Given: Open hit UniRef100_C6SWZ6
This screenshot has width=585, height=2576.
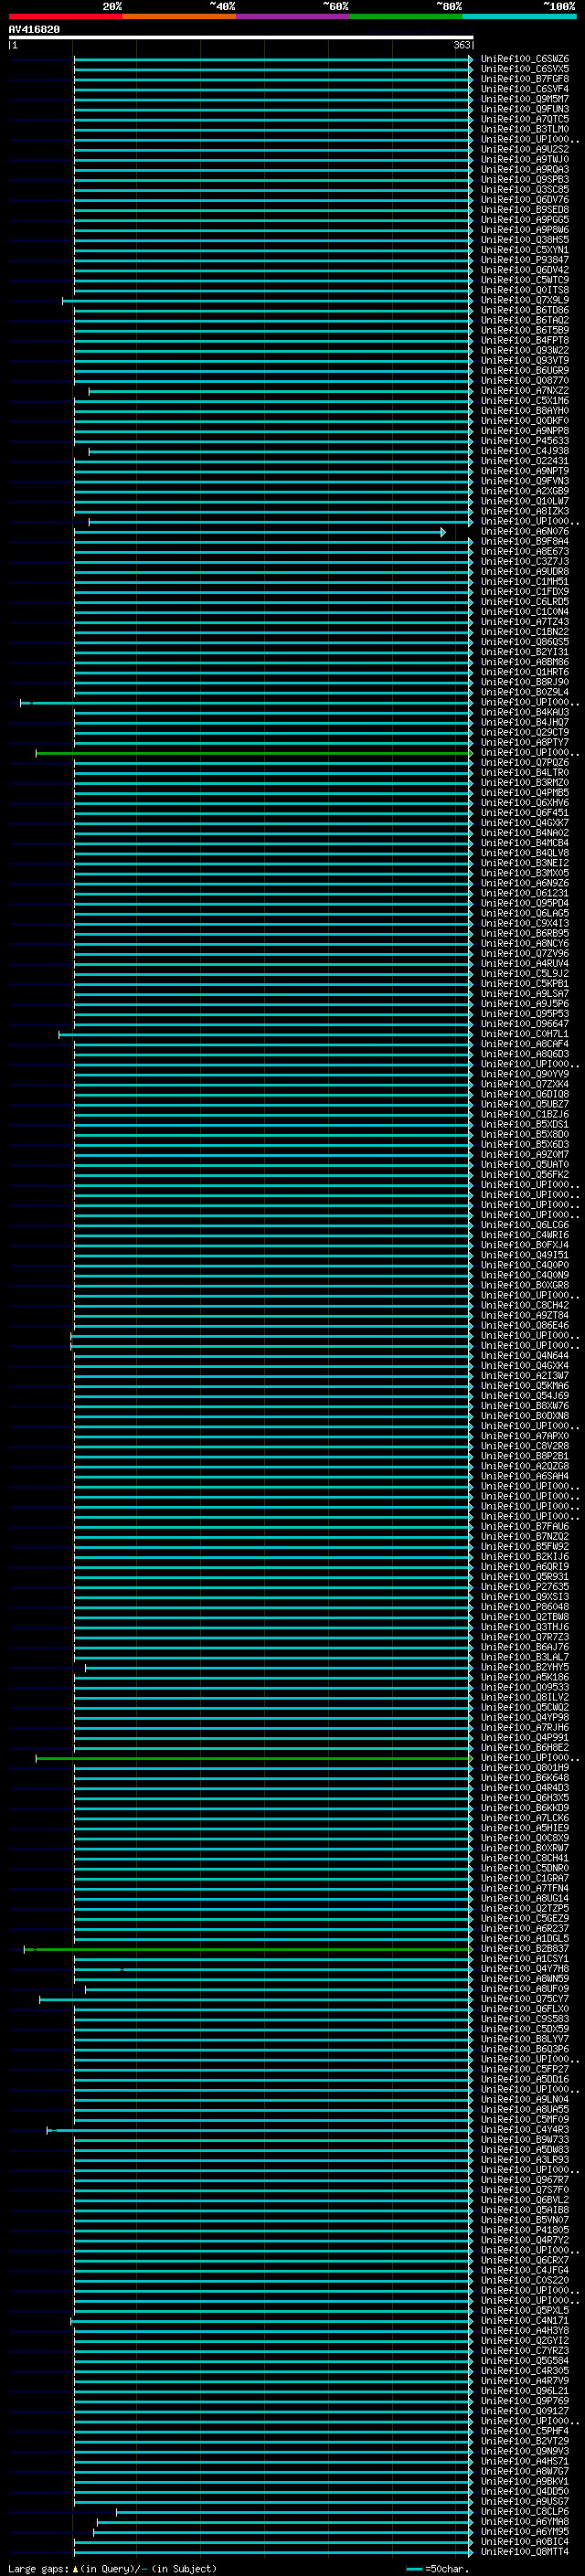Looking at the screenshot, I should click(x=525, y=59).
